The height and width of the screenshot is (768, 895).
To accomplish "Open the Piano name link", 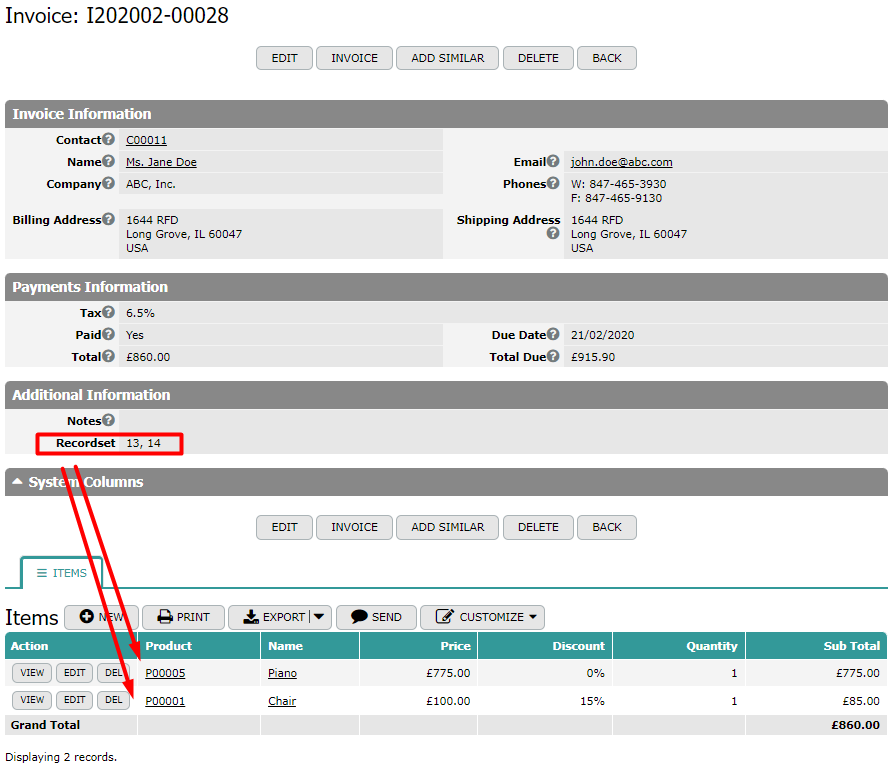I will (x=283, y=673).
